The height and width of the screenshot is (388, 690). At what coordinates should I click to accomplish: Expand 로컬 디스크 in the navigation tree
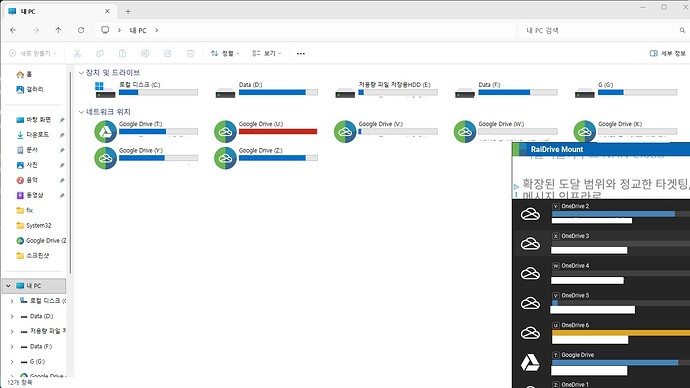12,301
